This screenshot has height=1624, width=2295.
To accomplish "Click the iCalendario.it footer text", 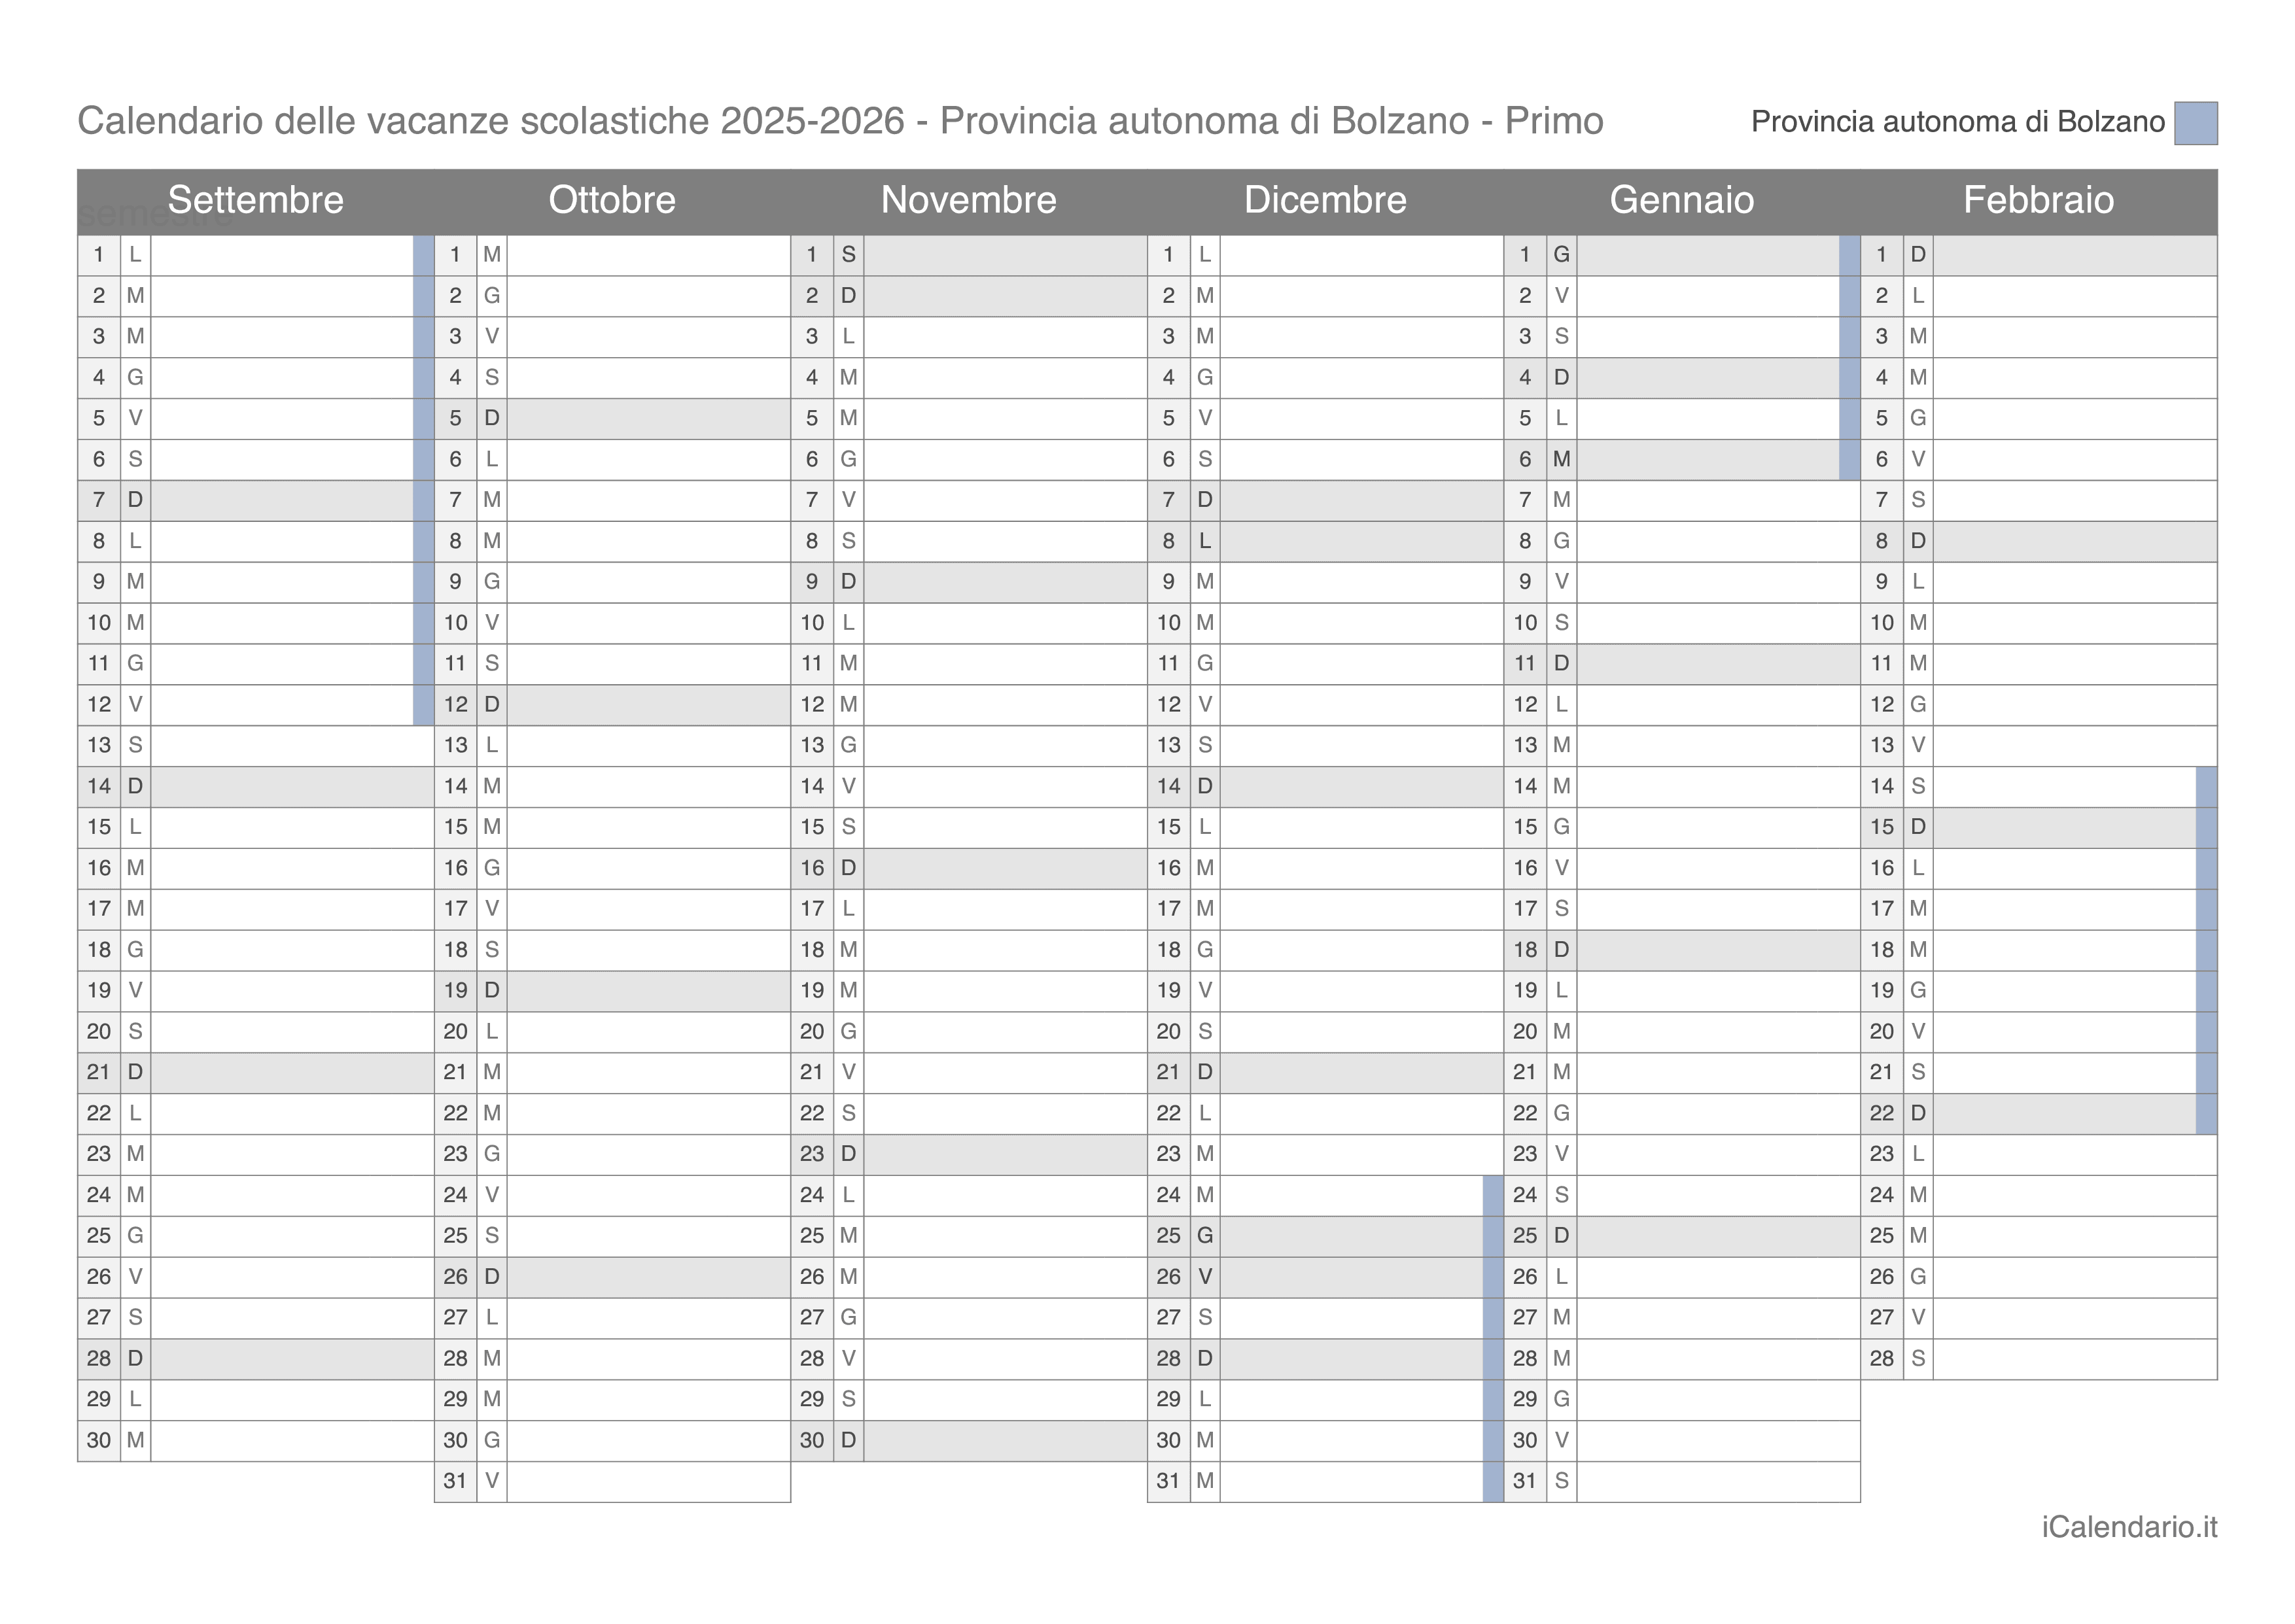I will pos(2129,1527).
